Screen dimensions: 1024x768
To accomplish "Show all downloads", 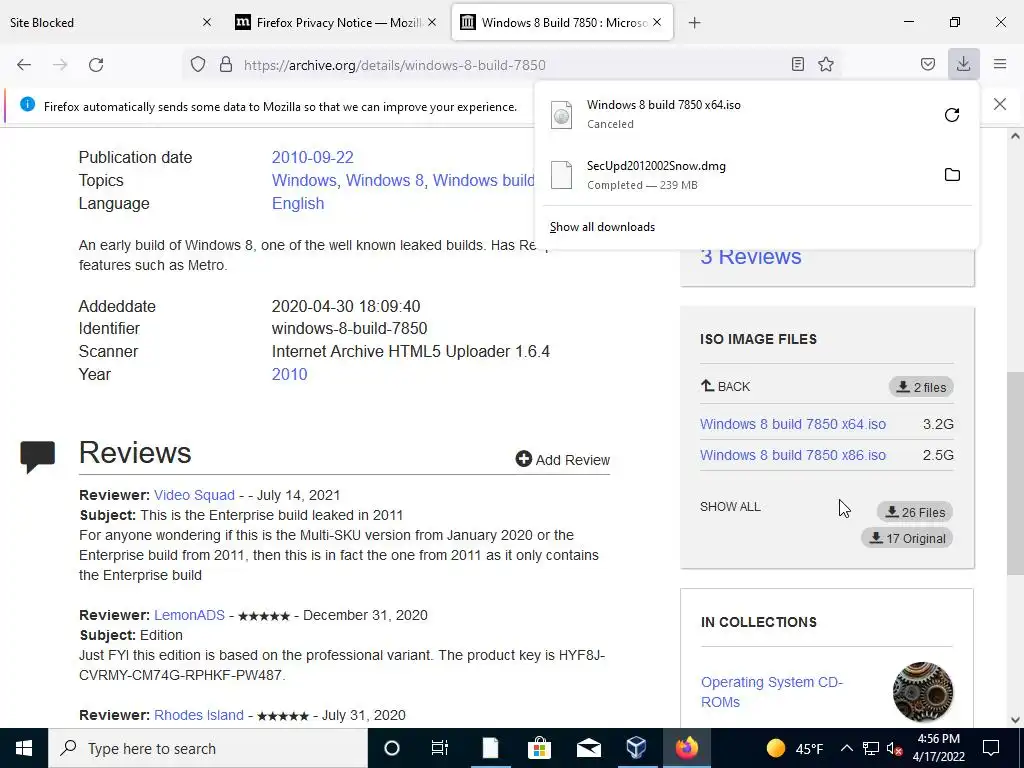I will click(602, 227).
